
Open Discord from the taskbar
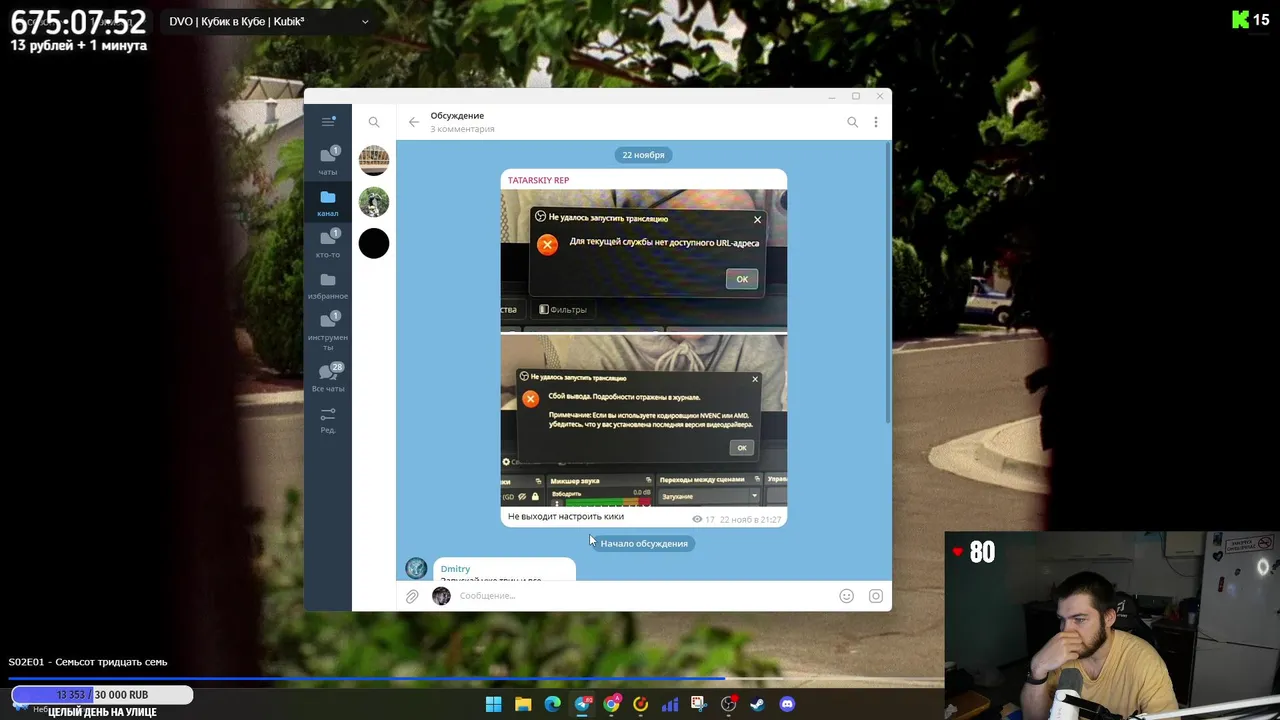787,704
